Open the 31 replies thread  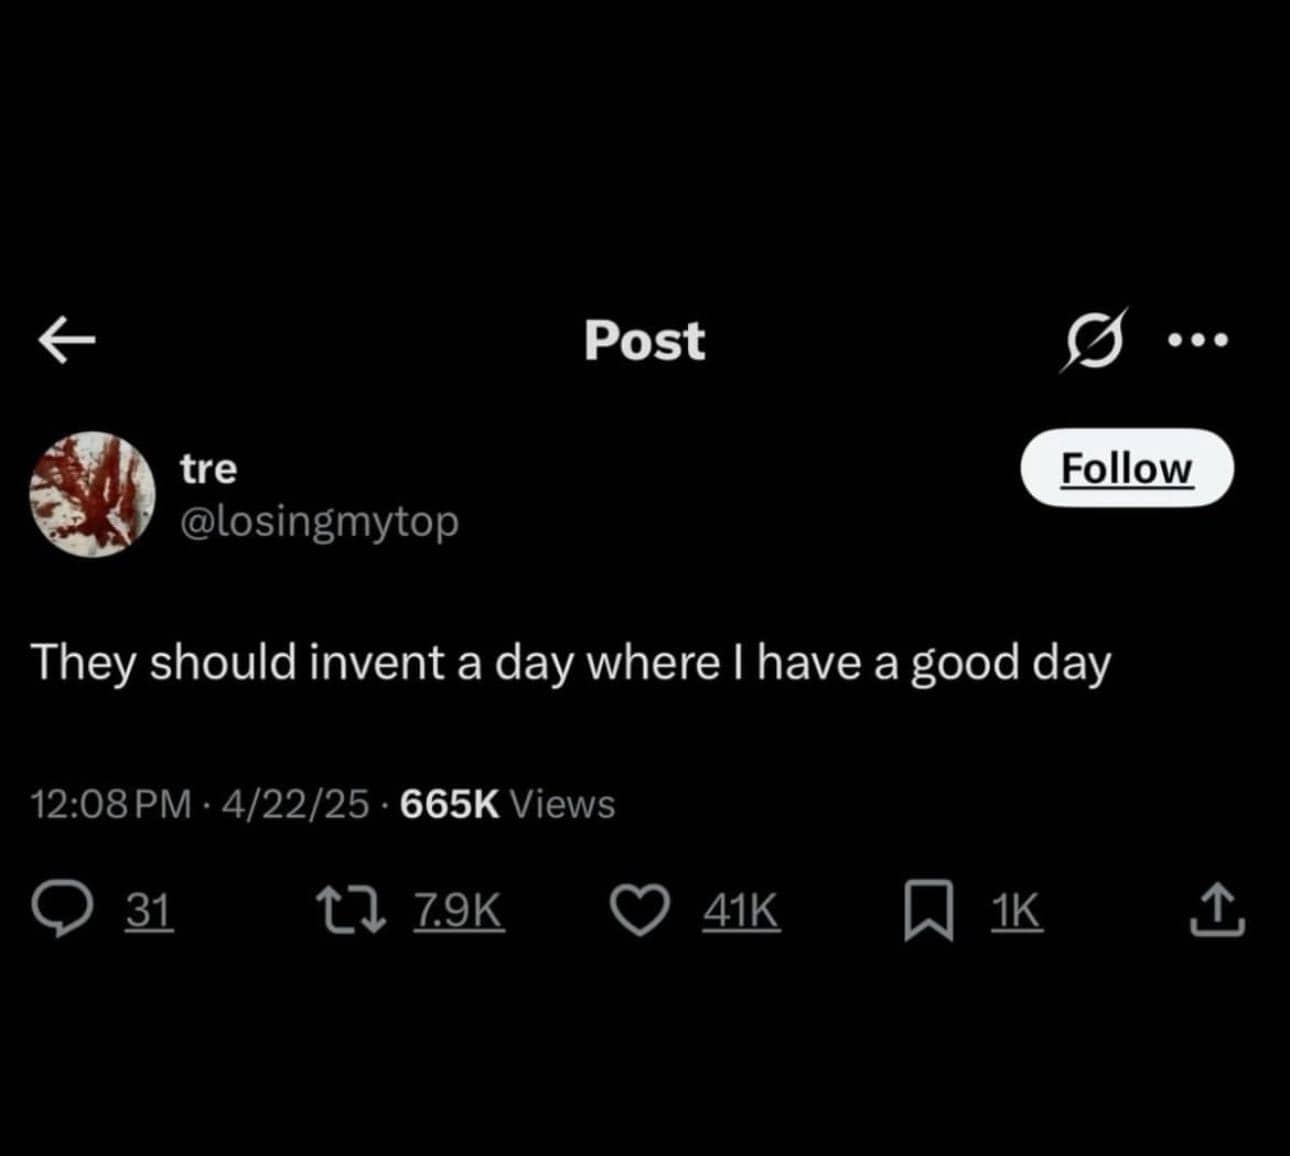click(x=148, y=908)
